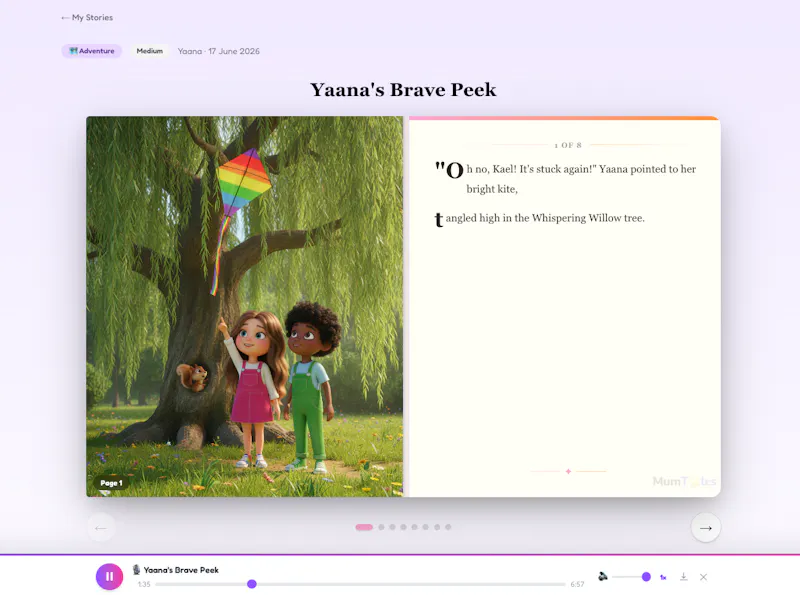The image size is (800, 595).
Task: Click the '1 OF 8' page counter
Action: tap(568, 145)
